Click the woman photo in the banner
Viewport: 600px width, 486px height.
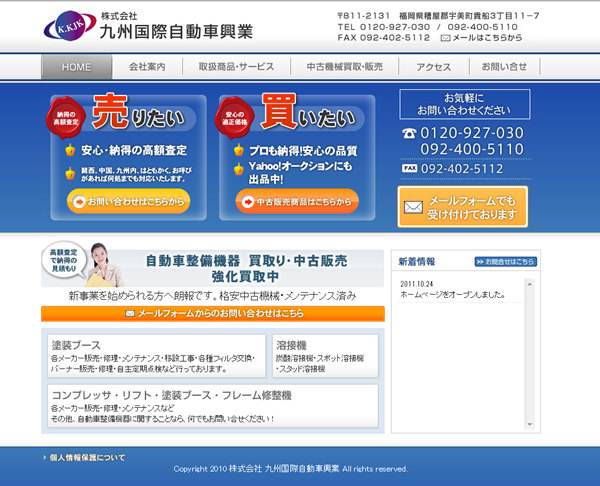(103, 265)
